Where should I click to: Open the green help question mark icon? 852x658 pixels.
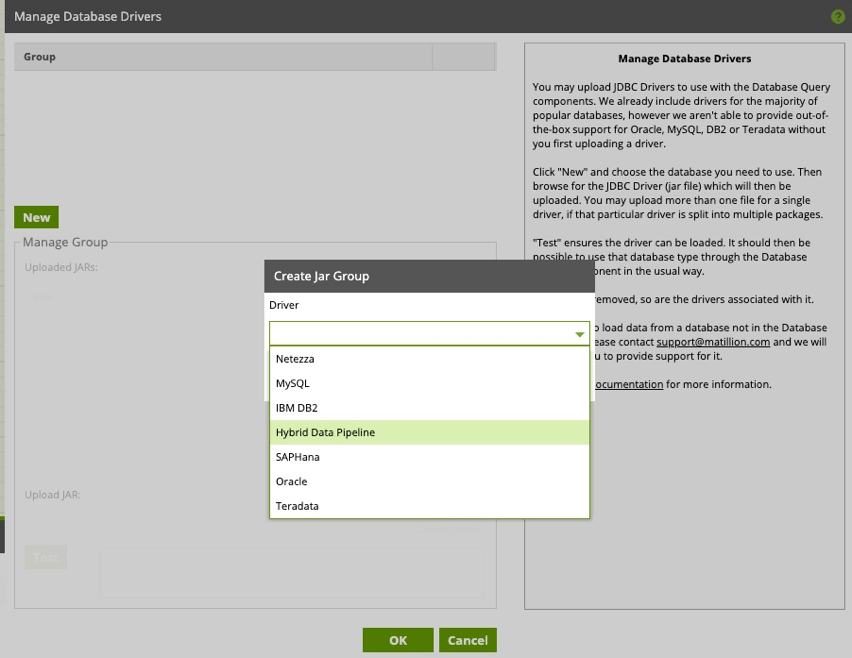click(x=838, y=17)
